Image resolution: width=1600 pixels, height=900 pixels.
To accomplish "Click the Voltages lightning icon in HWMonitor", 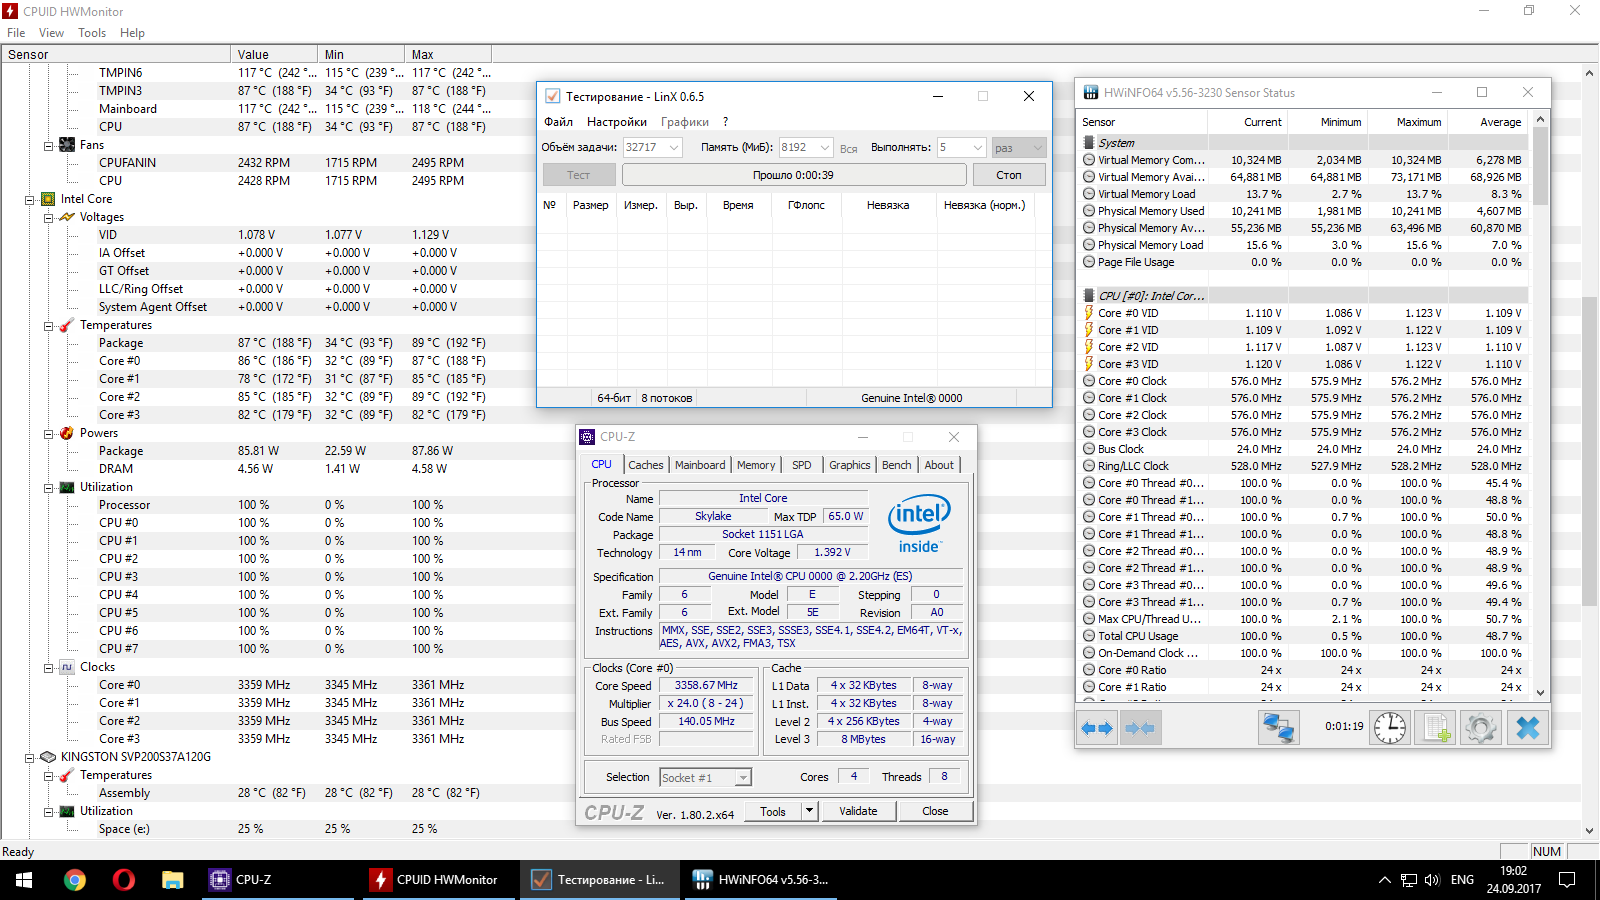I will tap(67, 217).
